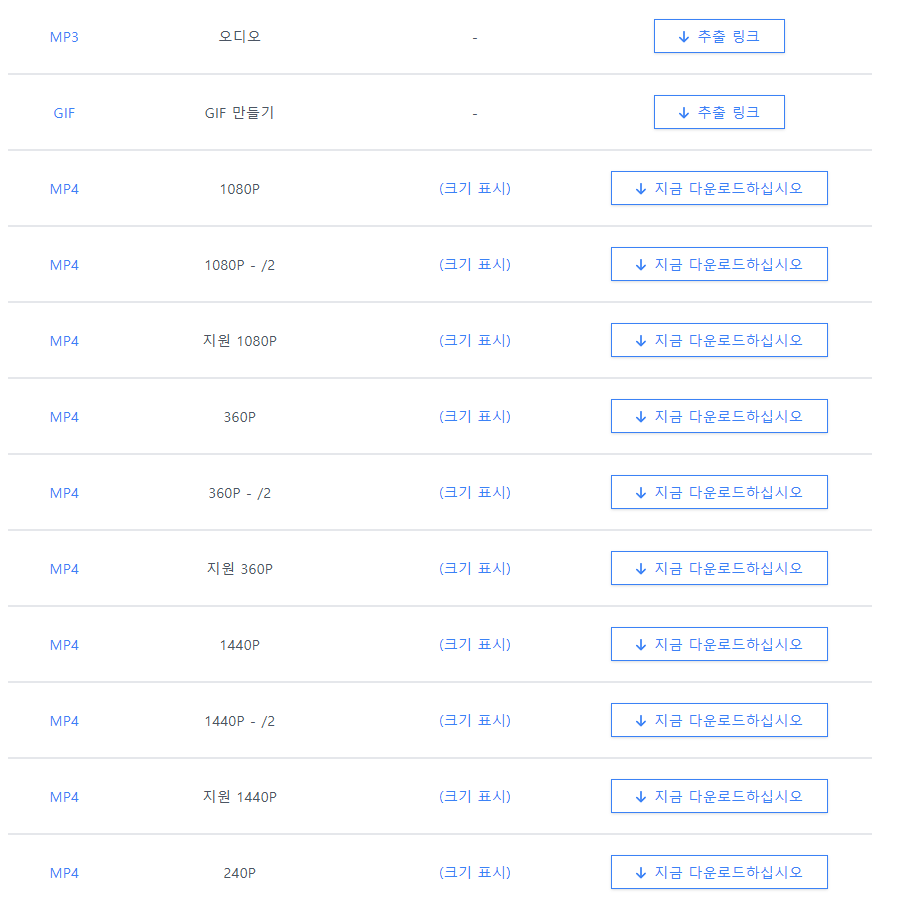Download the 360P - /2 MP4
The width and height of the screenshot is (912, 897).
click(x=719, y=492)
